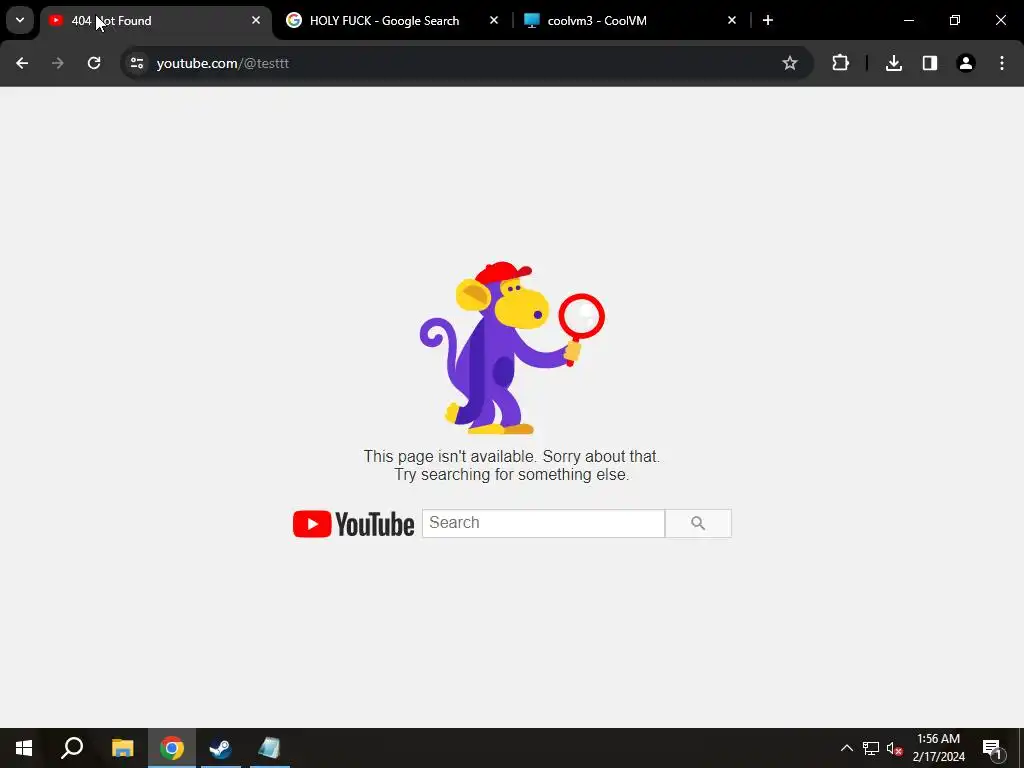
Task: Show hidden system tray icons
Action: pos(846,748)
